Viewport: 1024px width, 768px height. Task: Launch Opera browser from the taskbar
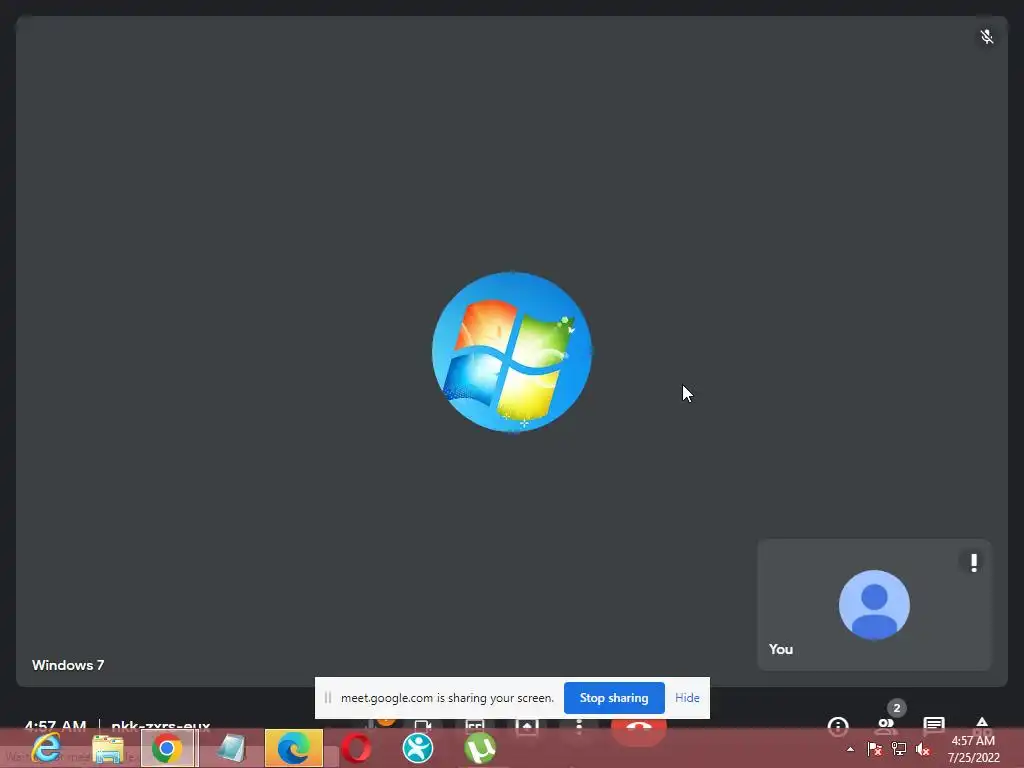tap(357, 748)
